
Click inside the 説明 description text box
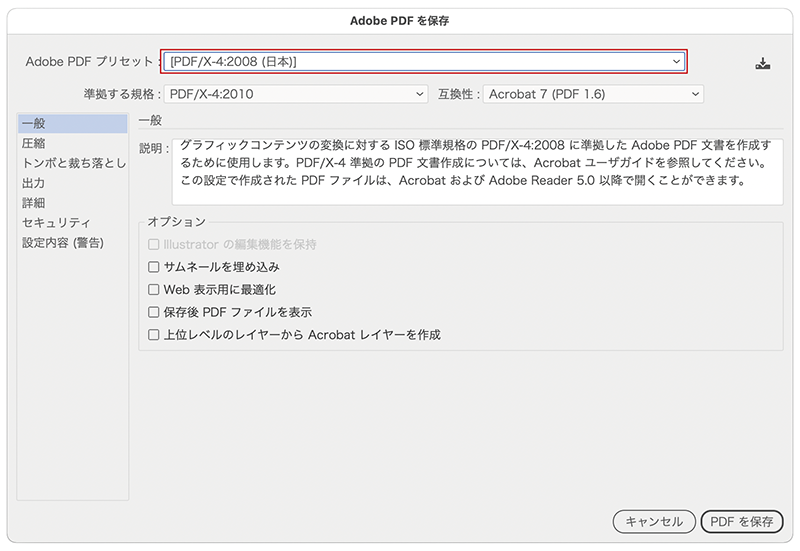pos(478,172)
